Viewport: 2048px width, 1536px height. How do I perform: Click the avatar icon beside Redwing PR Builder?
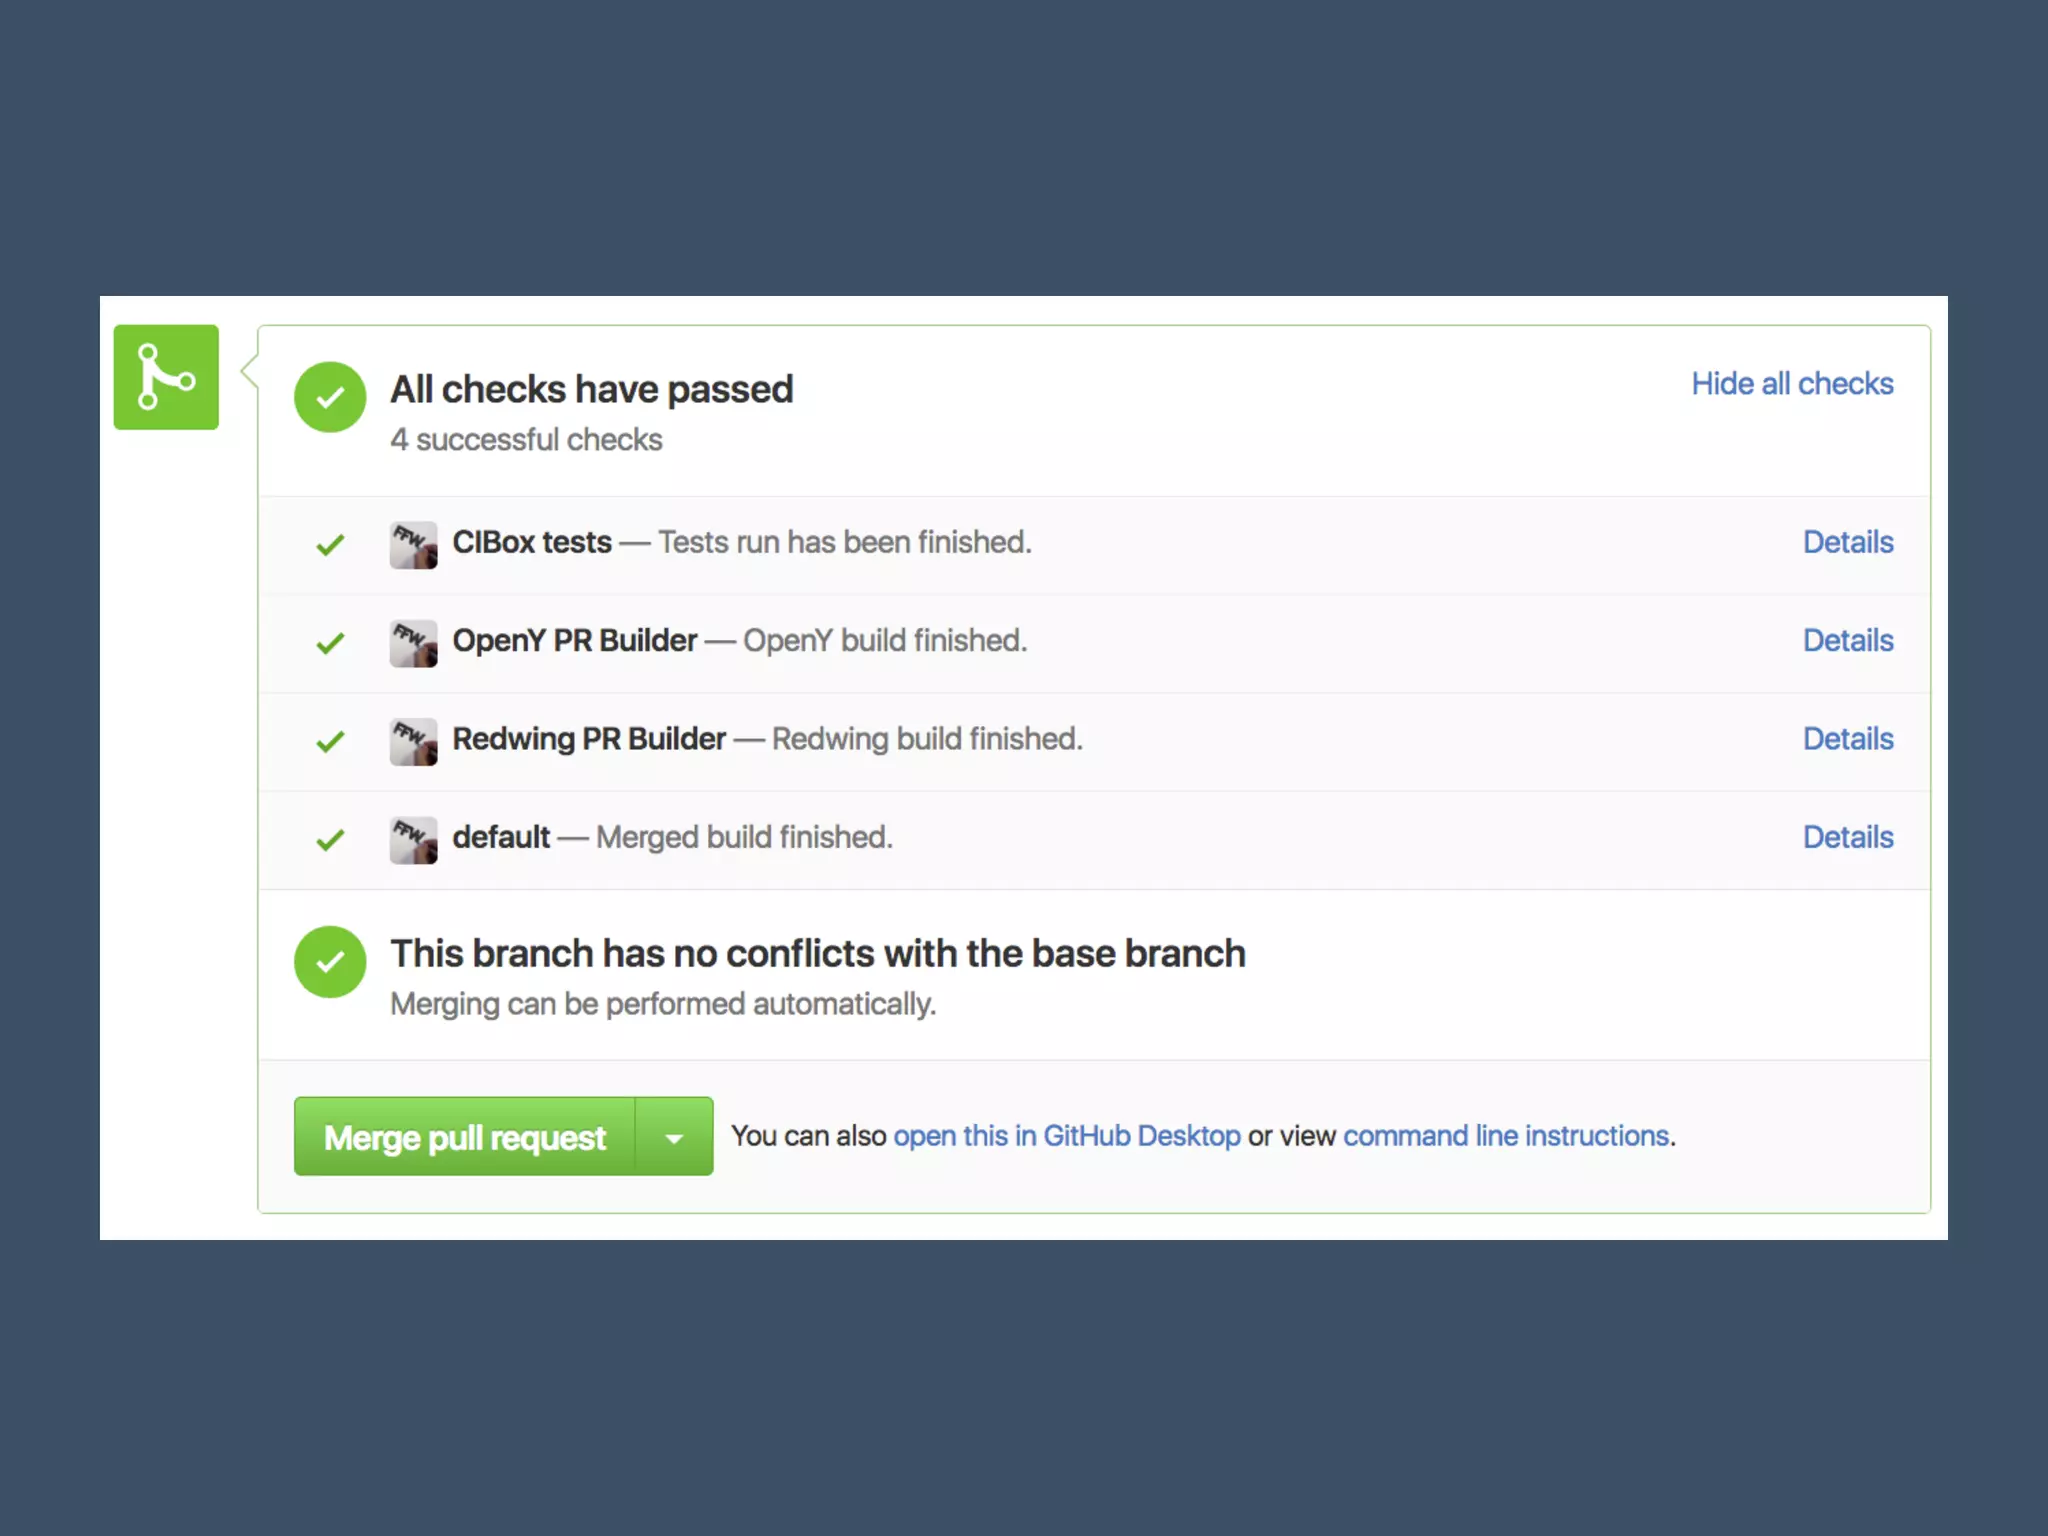point(413,742)
